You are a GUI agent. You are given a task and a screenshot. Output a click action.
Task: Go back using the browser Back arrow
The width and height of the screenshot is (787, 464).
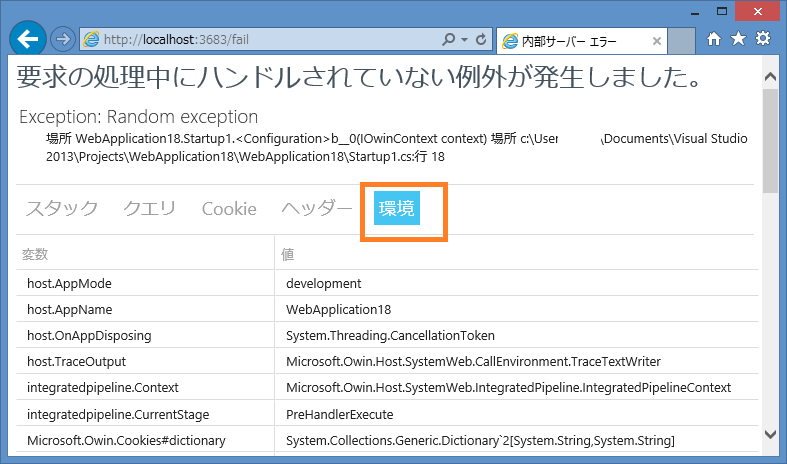coord(28,39)
